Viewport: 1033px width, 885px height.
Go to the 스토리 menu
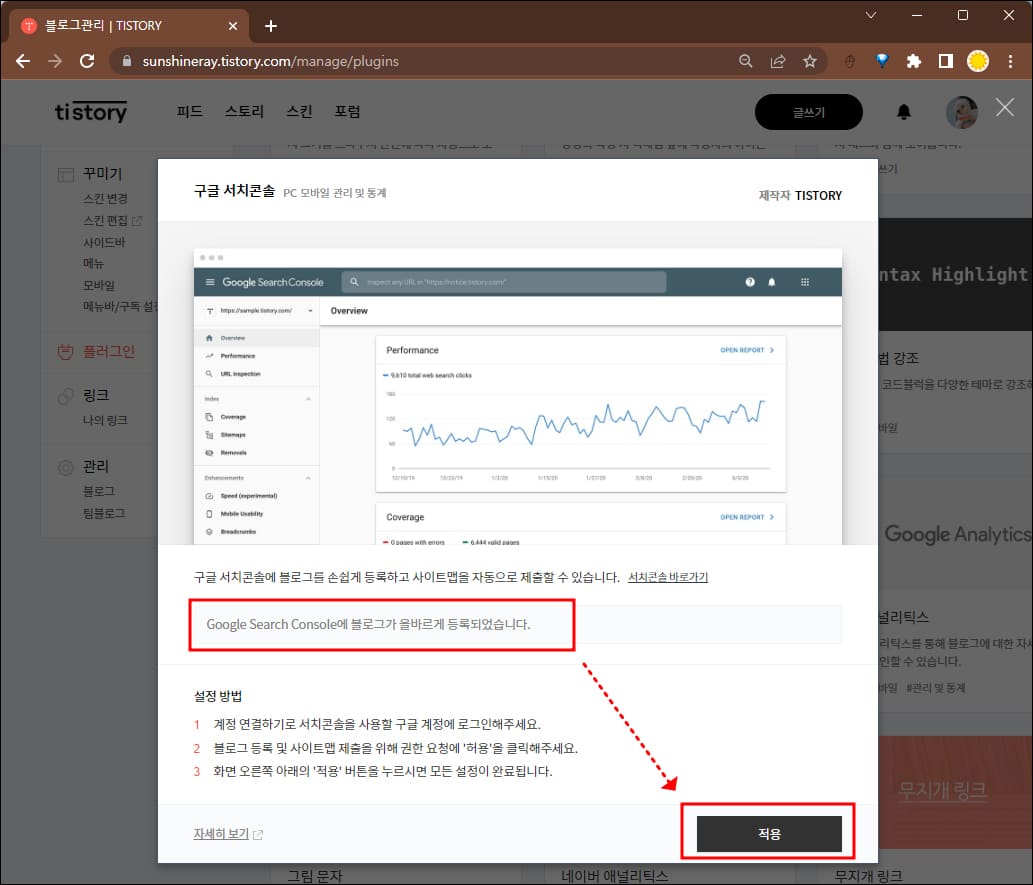[244, 111]
